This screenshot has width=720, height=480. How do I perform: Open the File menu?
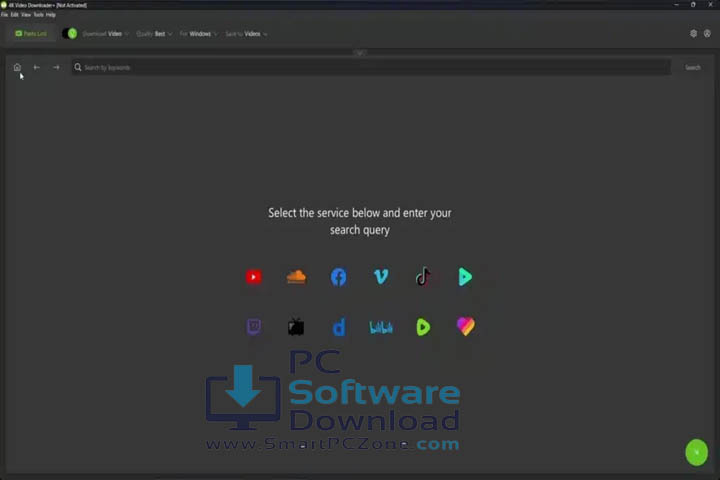click(x=5, y=15)
